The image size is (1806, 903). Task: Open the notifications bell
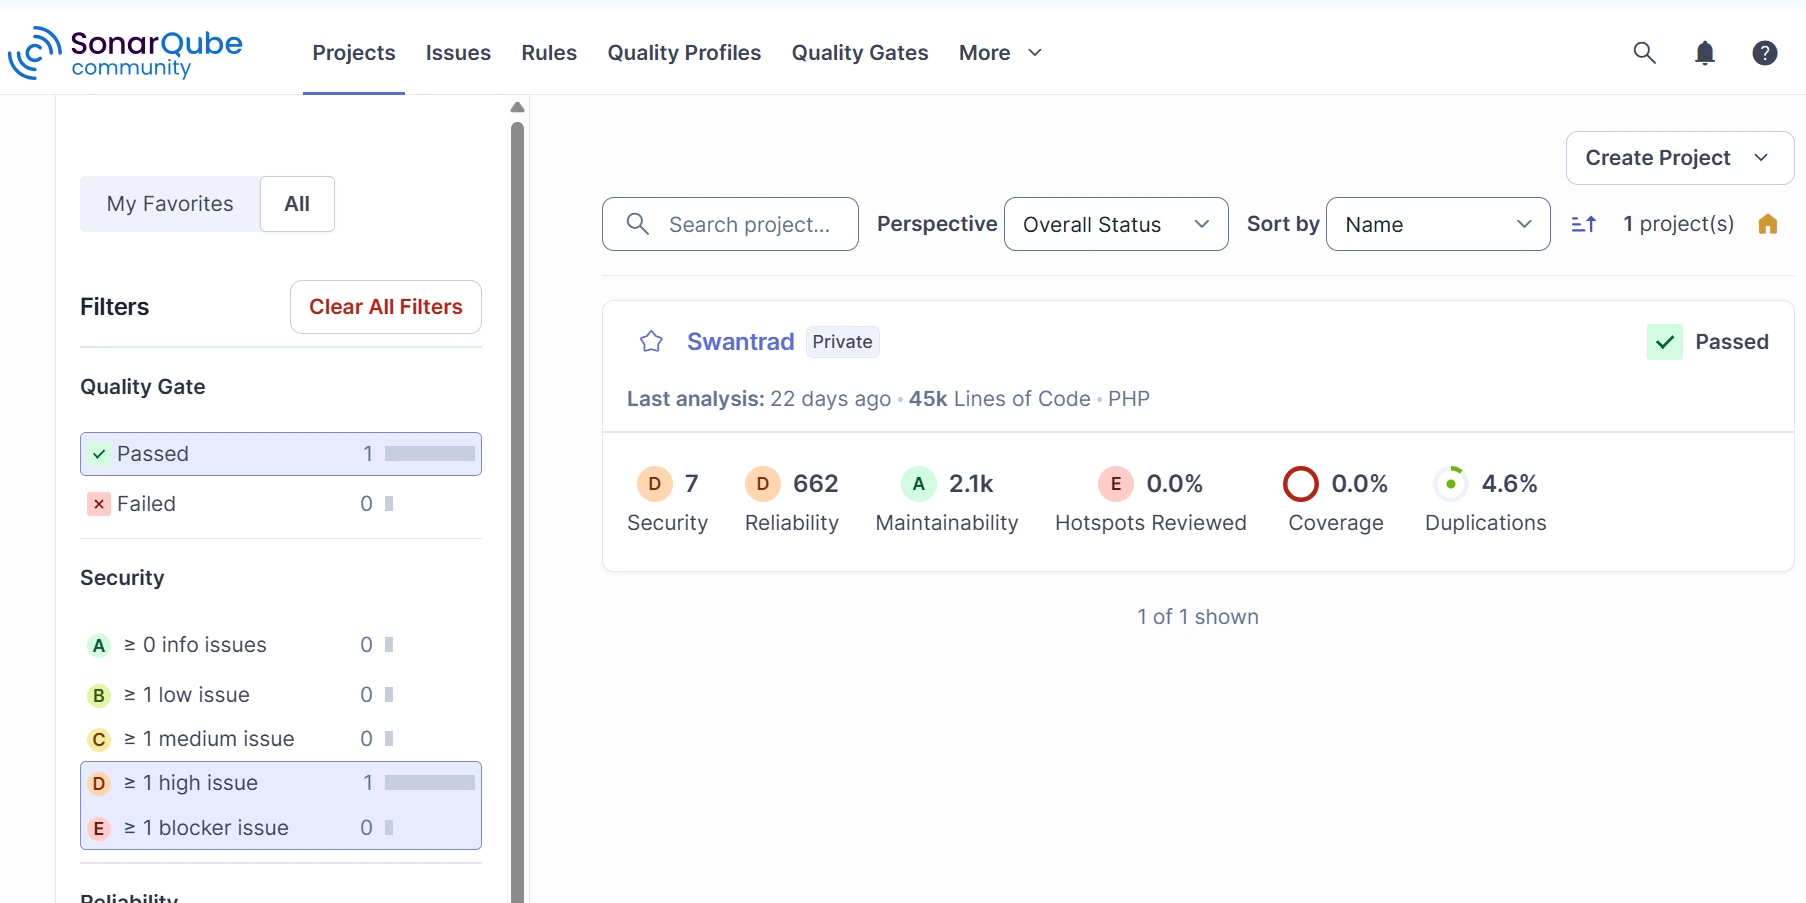coord(1704,53)
